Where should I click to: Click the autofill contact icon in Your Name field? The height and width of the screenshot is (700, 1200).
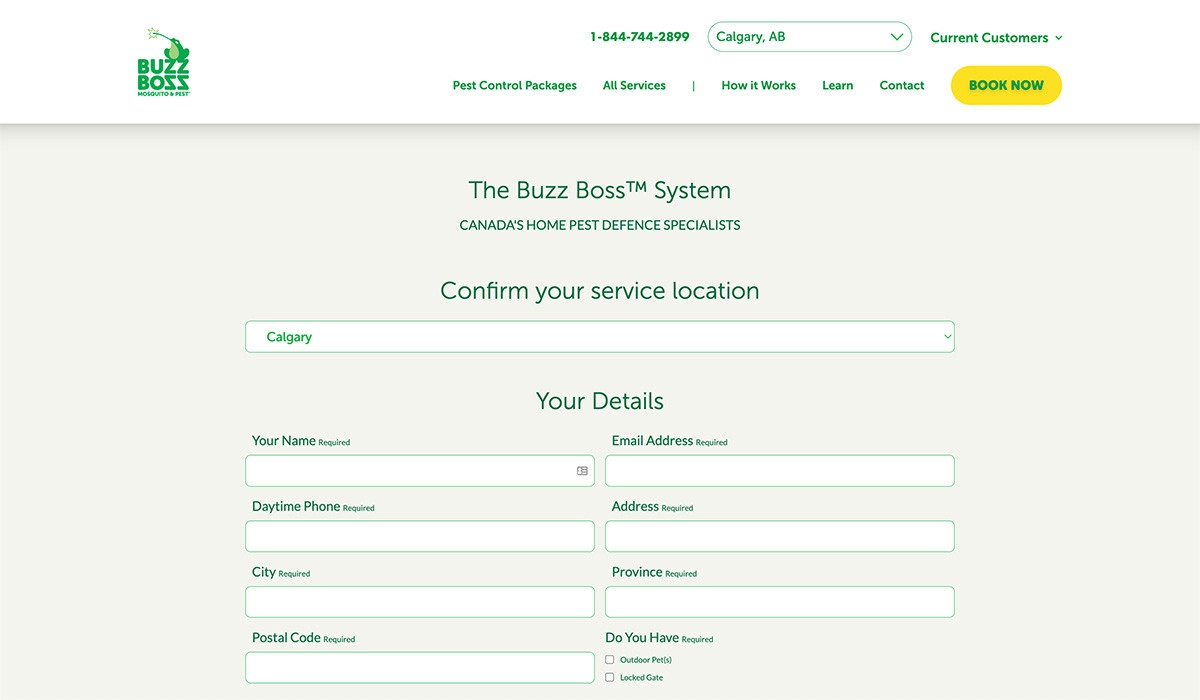582,471
